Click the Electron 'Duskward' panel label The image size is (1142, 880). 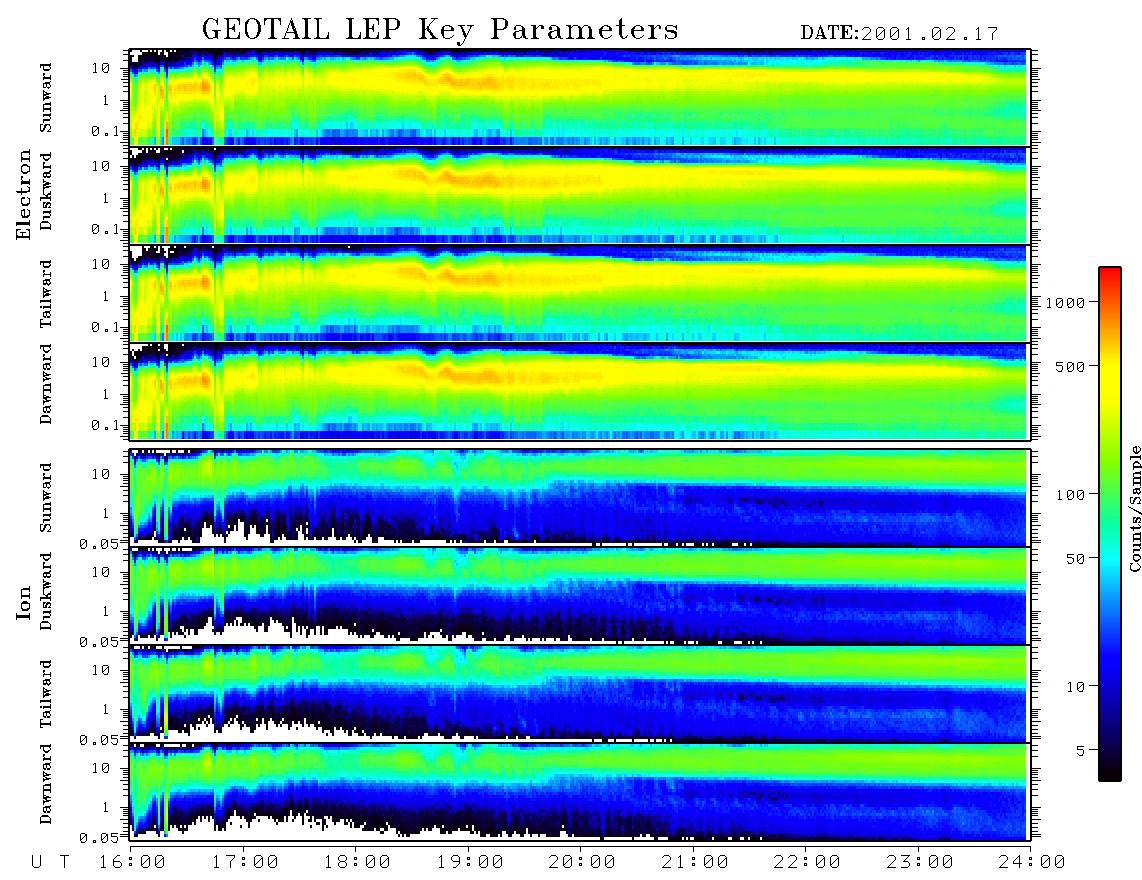pyautogui.click(x=46, y=192)
